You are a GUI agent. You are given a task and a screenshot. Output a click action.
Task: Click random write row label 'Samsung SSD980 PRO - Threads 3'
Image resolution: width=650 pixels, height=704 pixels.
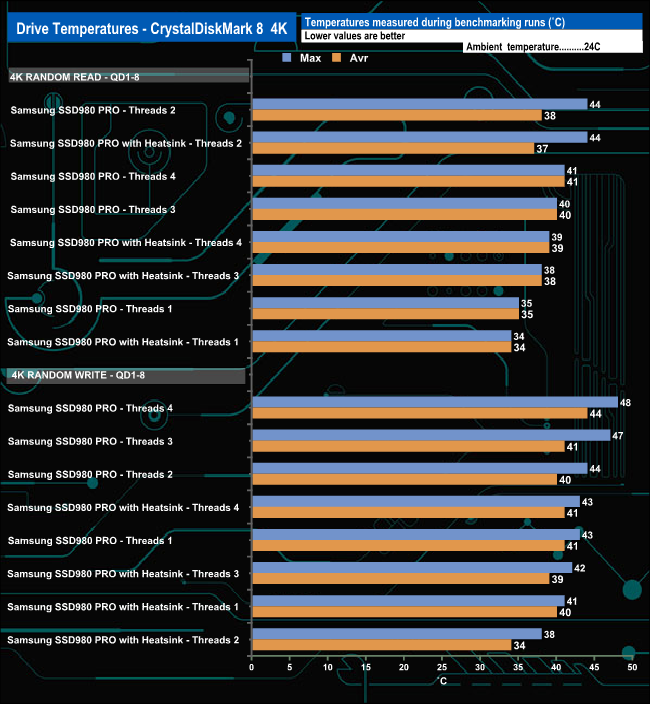[x=90, y=441]
